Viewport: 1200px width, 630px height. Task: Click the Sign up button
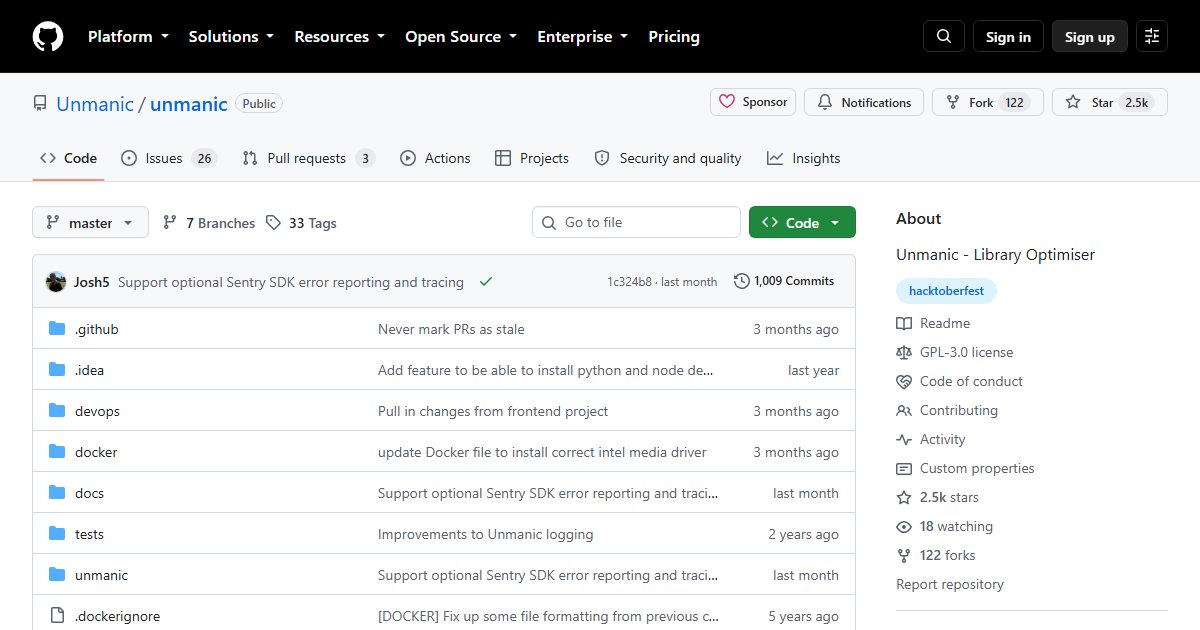1090,37
